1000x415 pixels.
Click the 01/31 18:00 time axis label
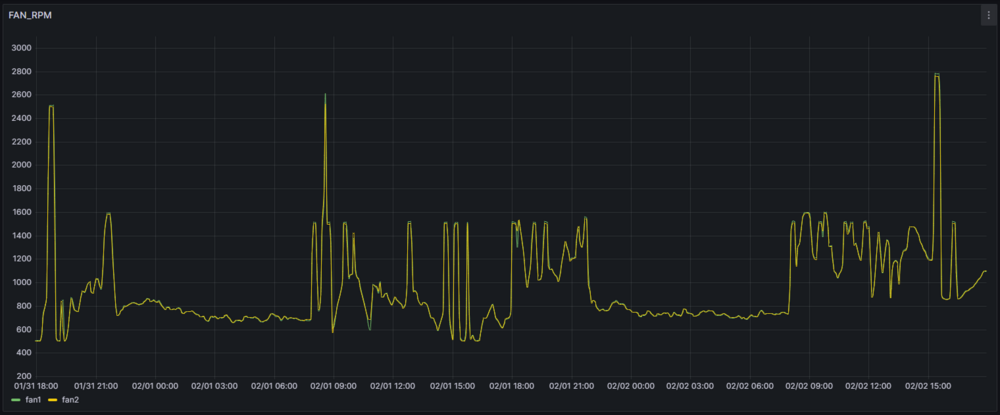tap(36, 386)
